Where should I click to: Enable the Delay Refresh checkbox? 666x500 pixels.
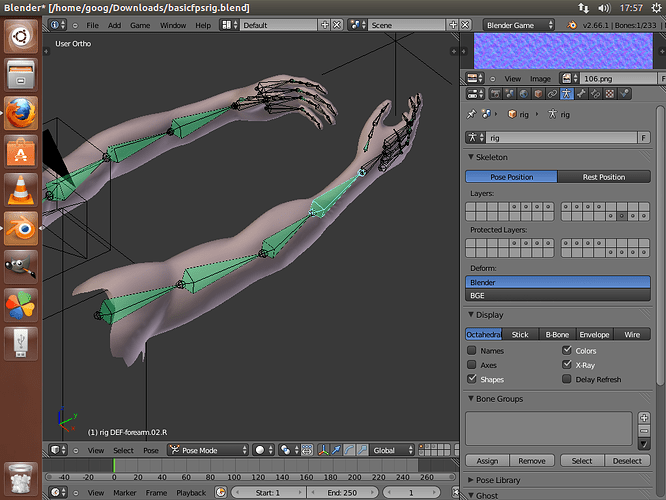[567, 379]
